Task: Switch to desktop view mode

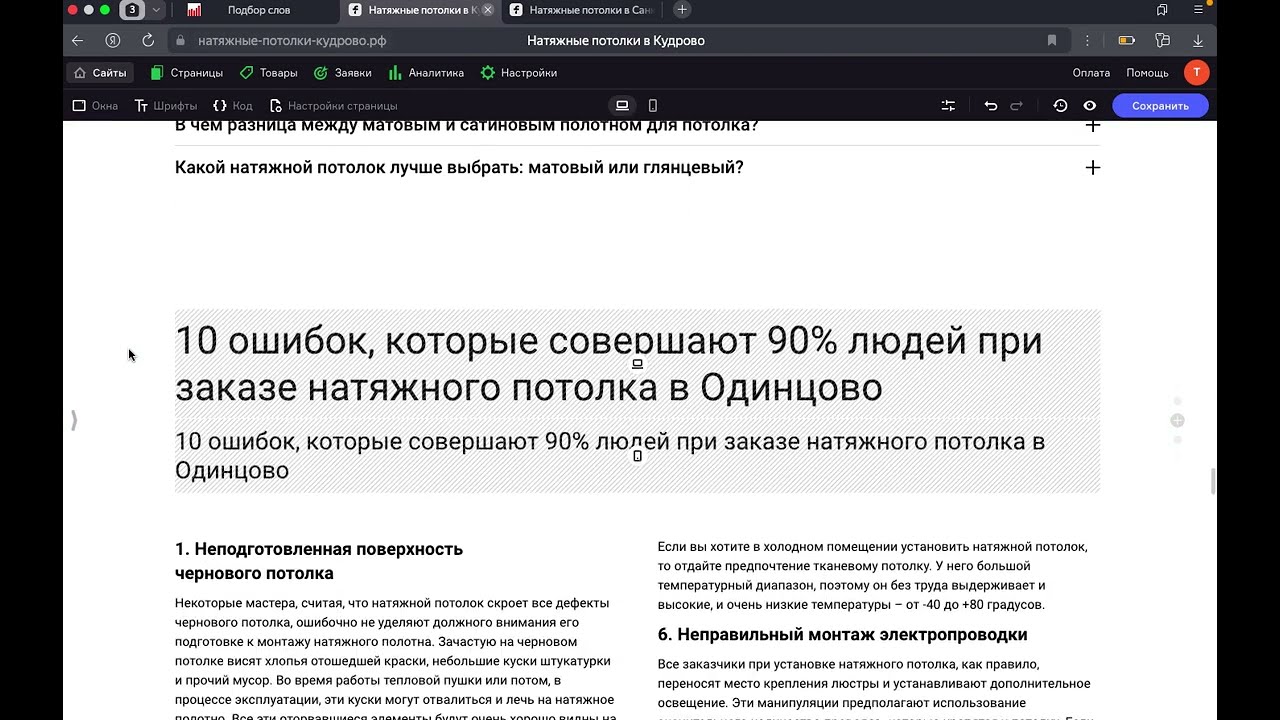Action: pos(622,106)
